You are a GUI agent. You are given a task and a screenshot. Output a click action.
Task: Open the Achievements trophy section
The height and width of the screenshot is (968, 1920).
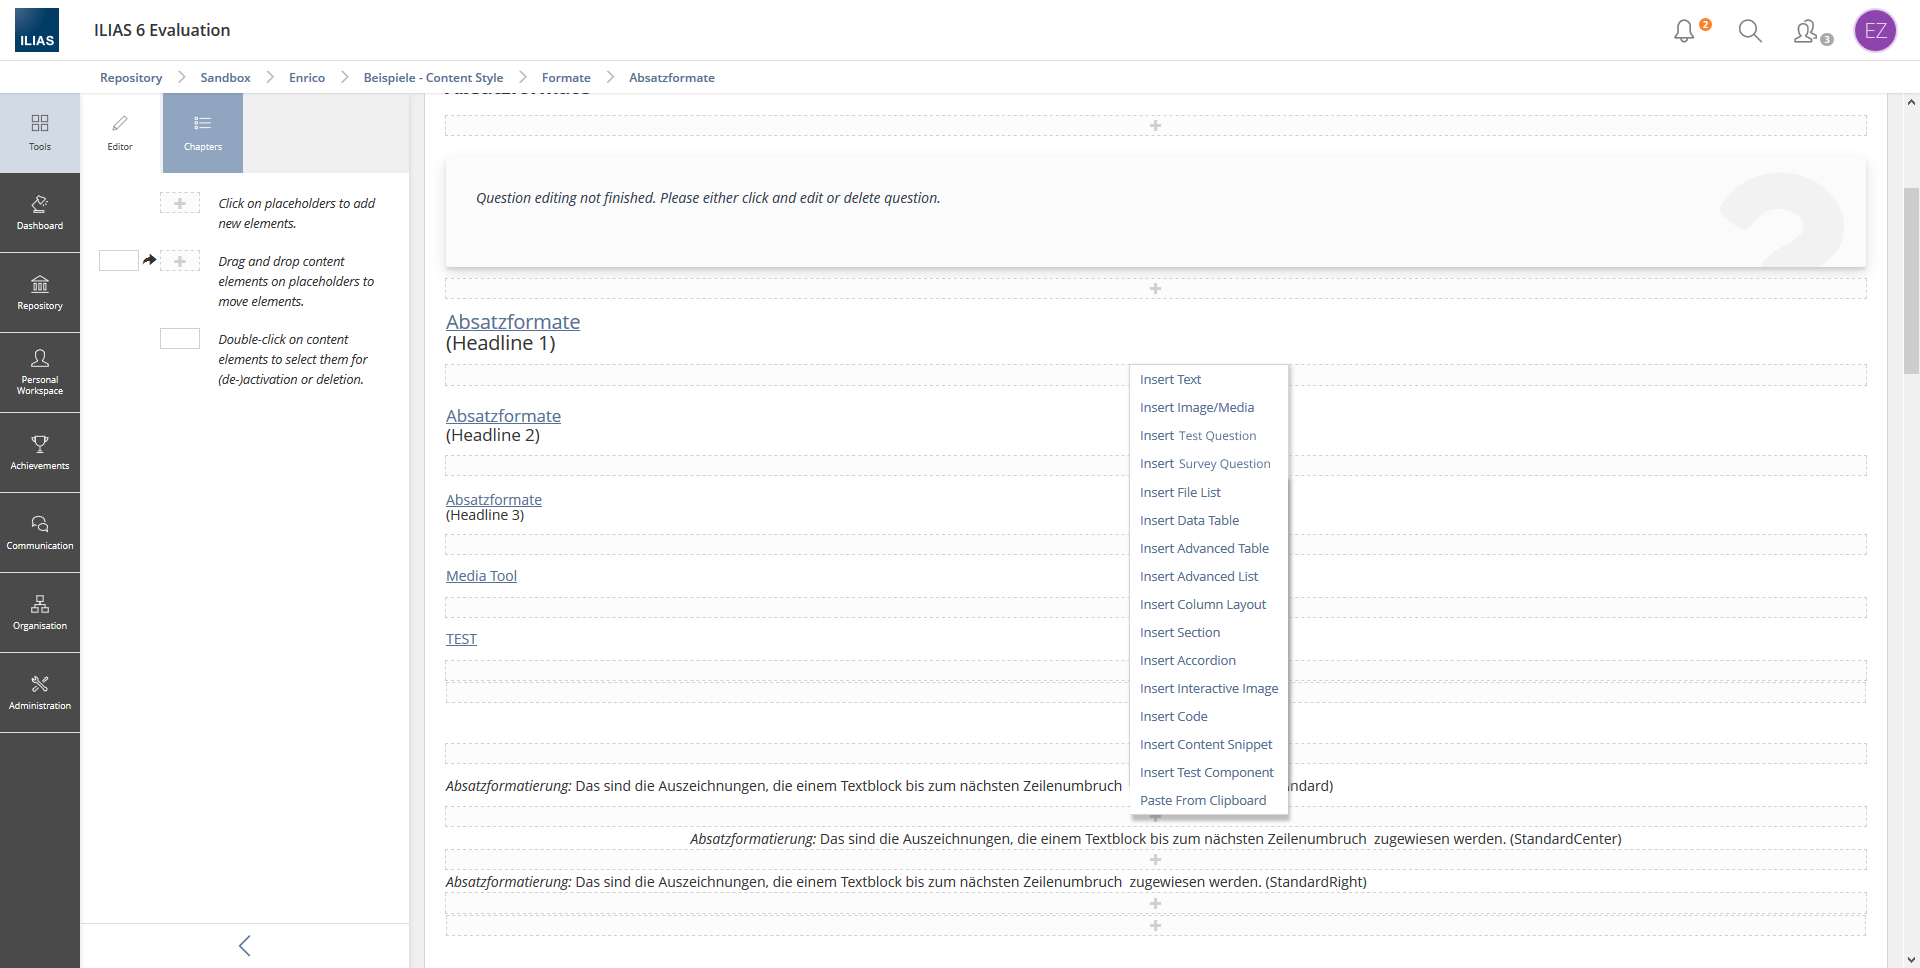point(40,453)
